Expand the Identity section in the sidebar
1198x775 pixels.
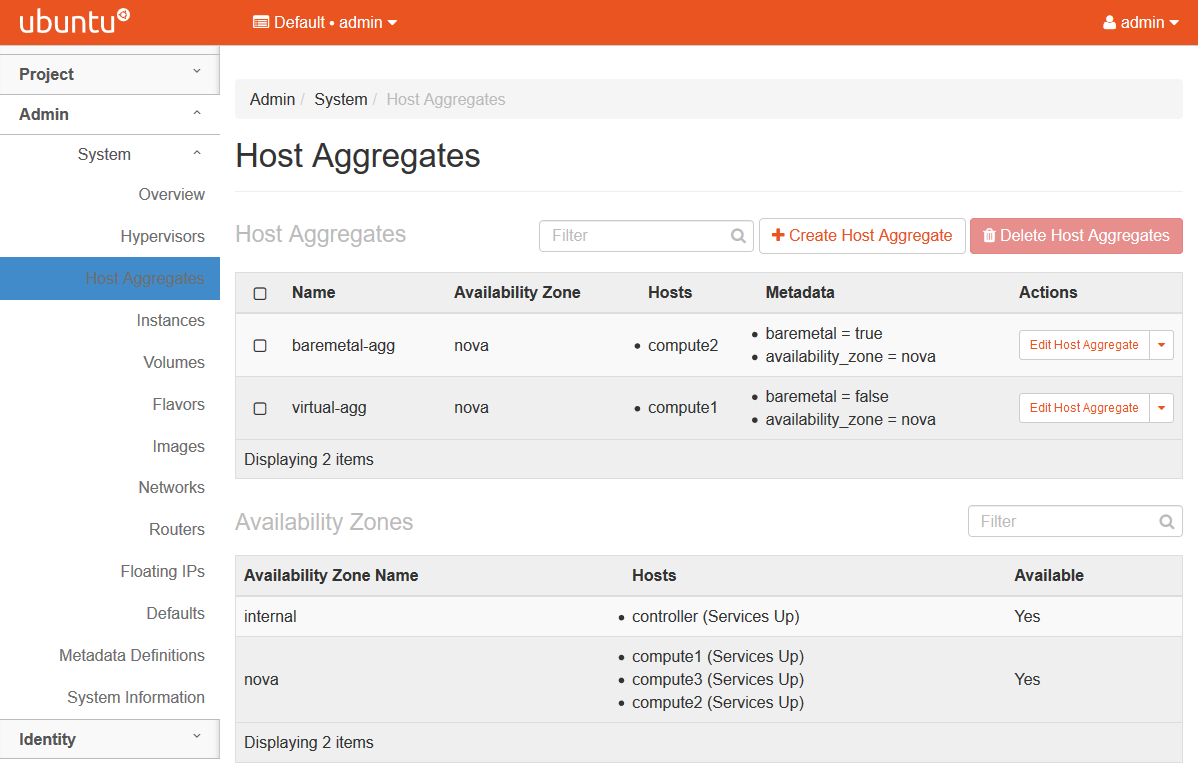(110, 739)
